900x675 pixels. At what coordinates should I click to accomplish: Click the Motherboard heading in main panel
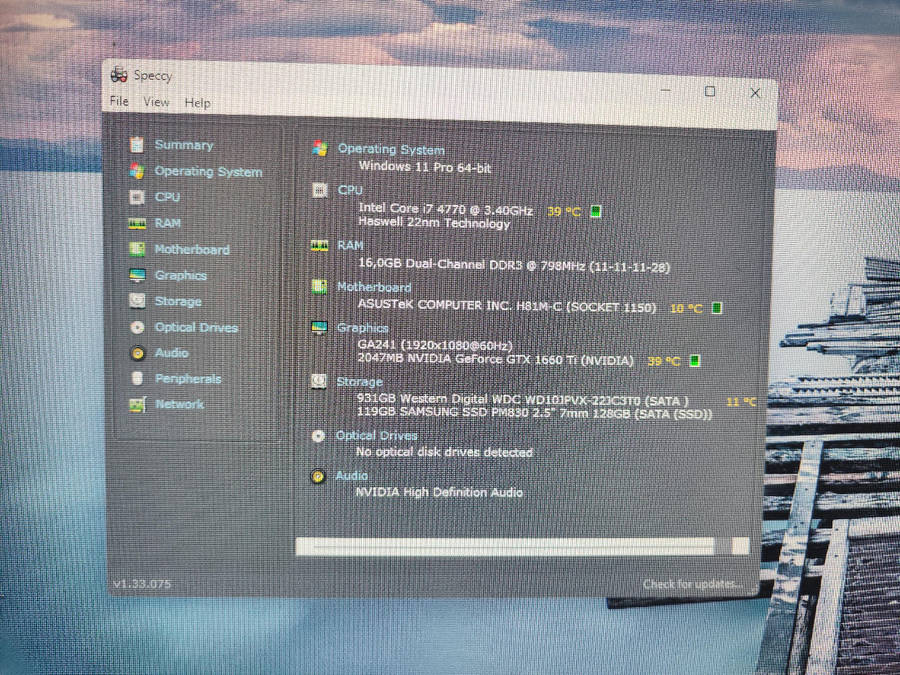click(373, 287)
